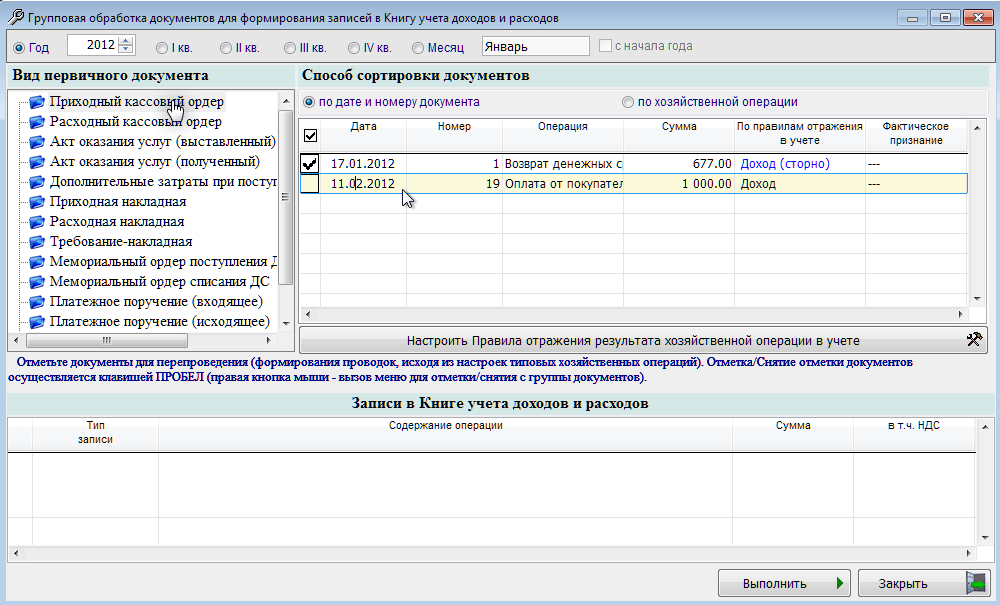
Task: Decrease the year with spinner down arrow
Action: [x=126, y=49]
